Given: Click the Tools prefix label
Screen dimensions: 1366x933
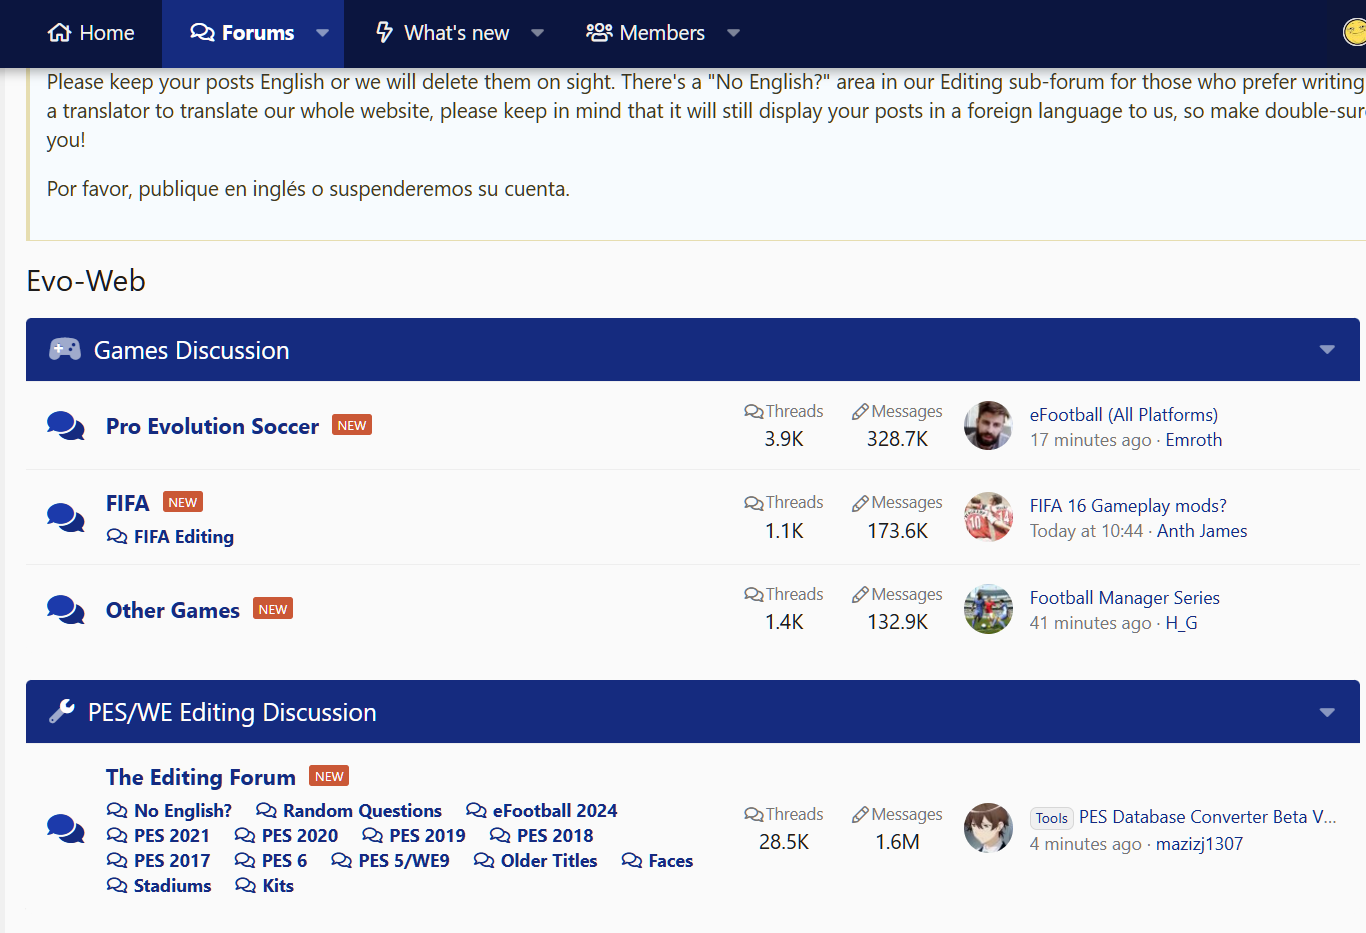Looking at the screenshot, I should pyautogui.click(x=1052, y=818).
